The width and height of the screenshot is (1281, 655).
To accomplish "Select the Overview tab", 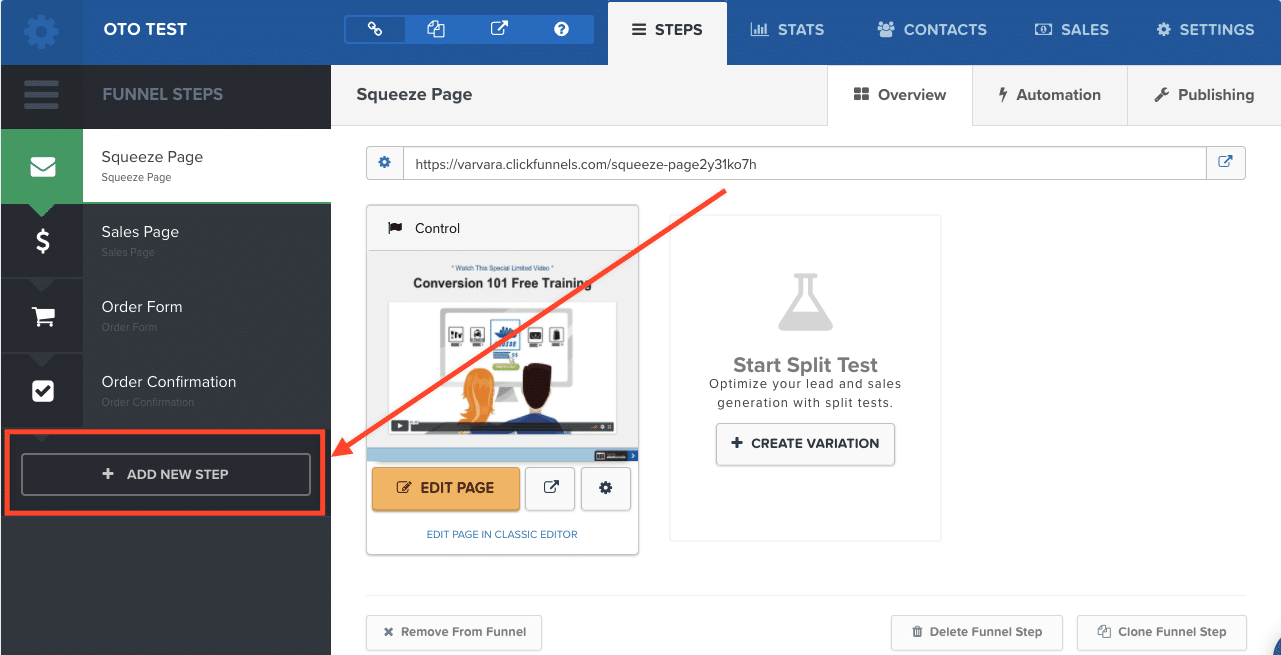I will pos(899,95).
